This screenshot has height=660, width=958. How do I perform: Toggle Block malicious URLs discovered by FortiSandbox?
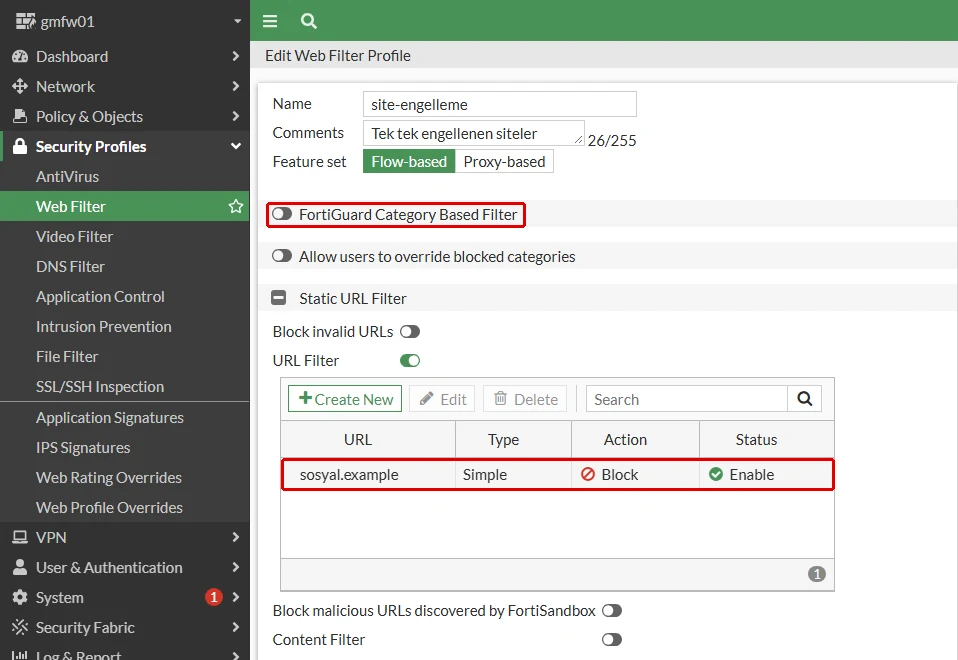pos(612,610)
